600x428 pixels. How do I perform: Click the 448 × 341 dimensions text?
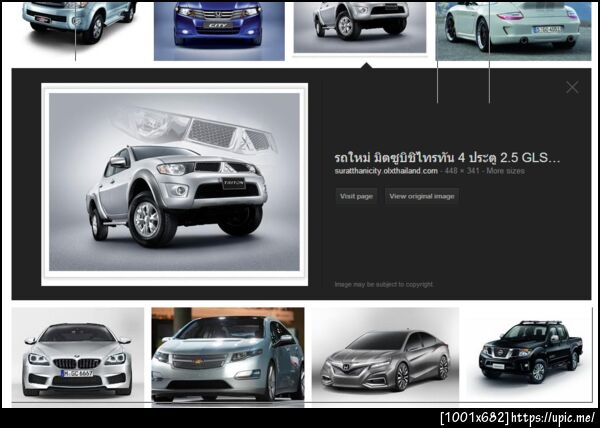[x=462, y=171]
